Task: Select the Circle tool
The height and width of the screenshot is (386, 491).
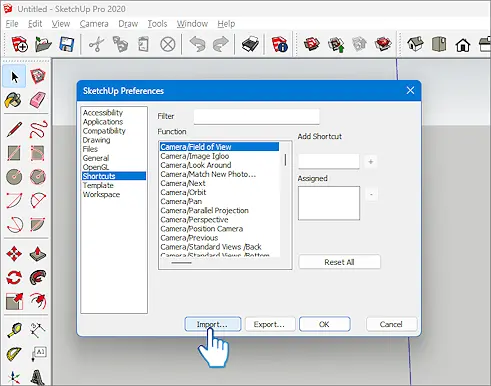Action: click(14, 177)
